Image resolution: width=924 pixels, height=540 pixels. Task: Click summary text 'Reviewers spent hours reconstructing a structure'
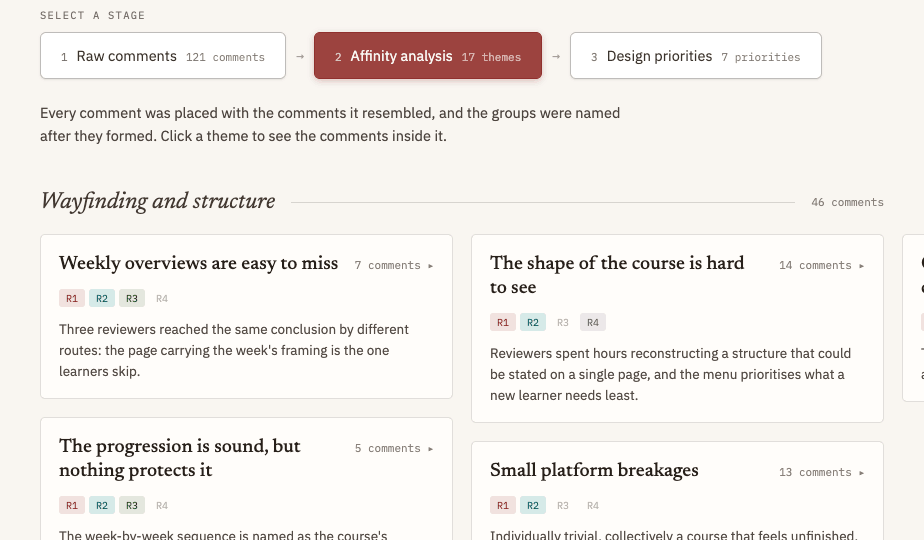coord(671,374)
